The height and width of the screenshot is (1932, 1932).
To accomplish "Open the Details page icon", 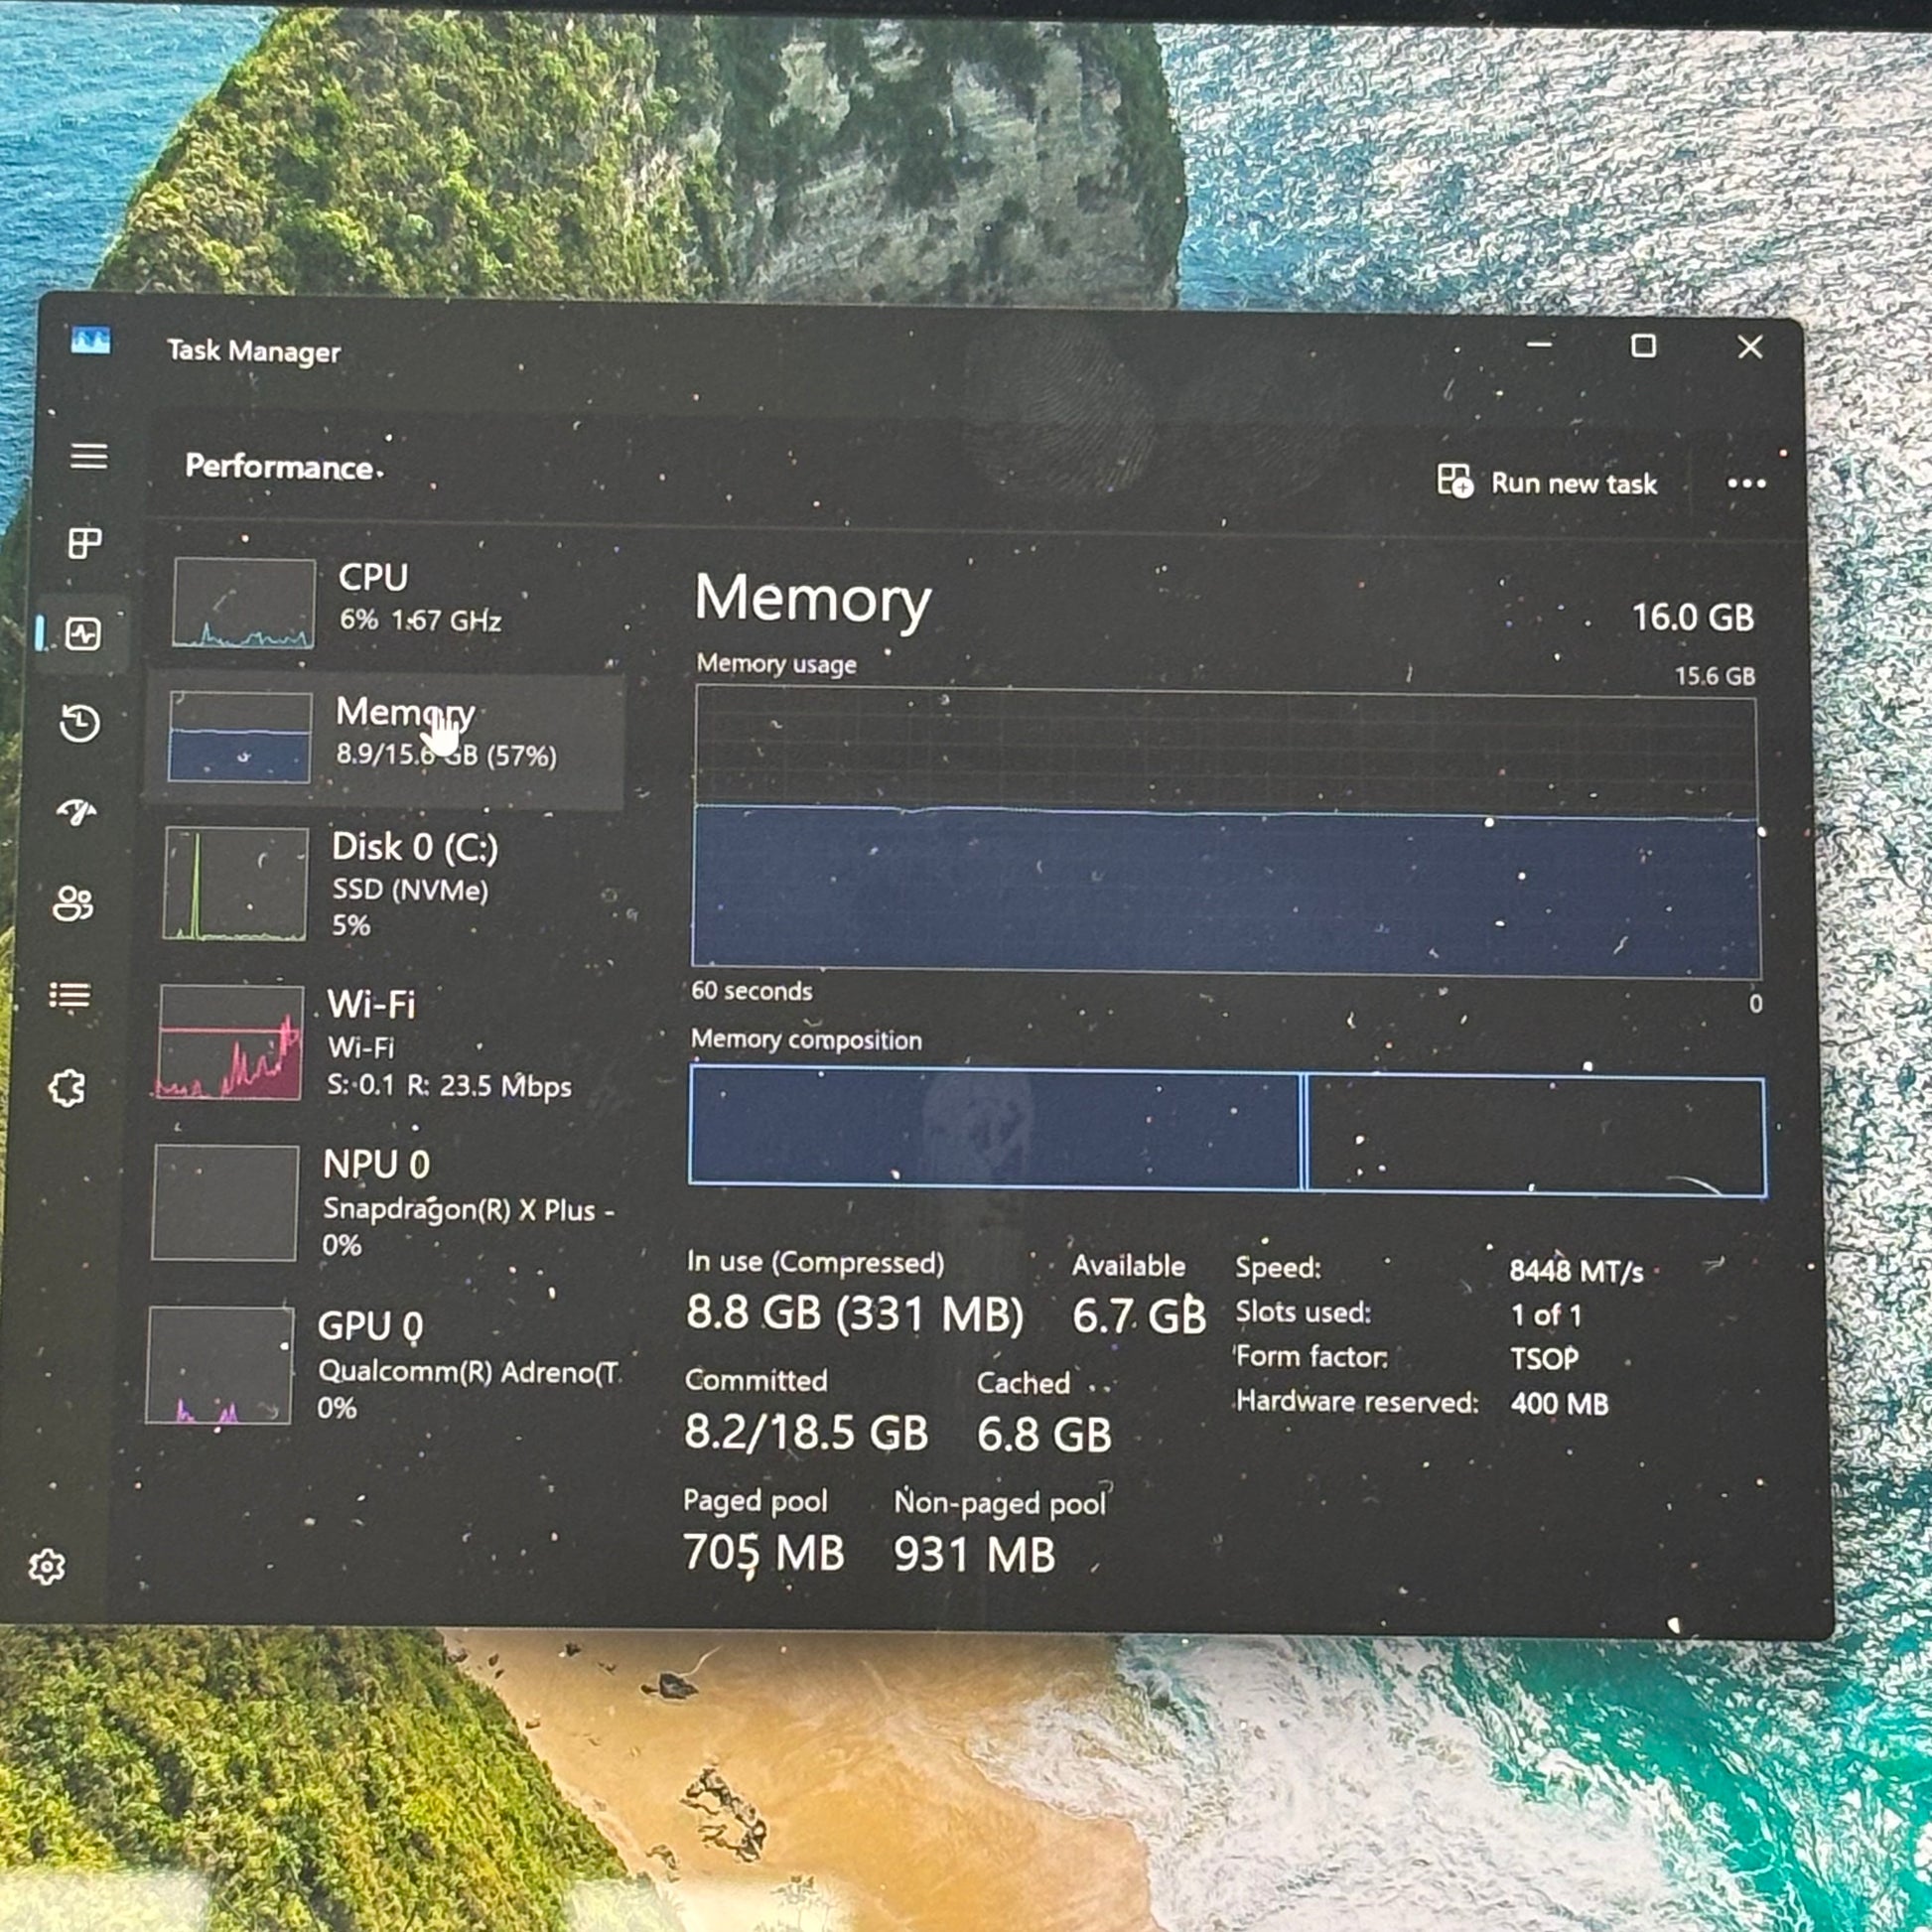I will 70,995.
